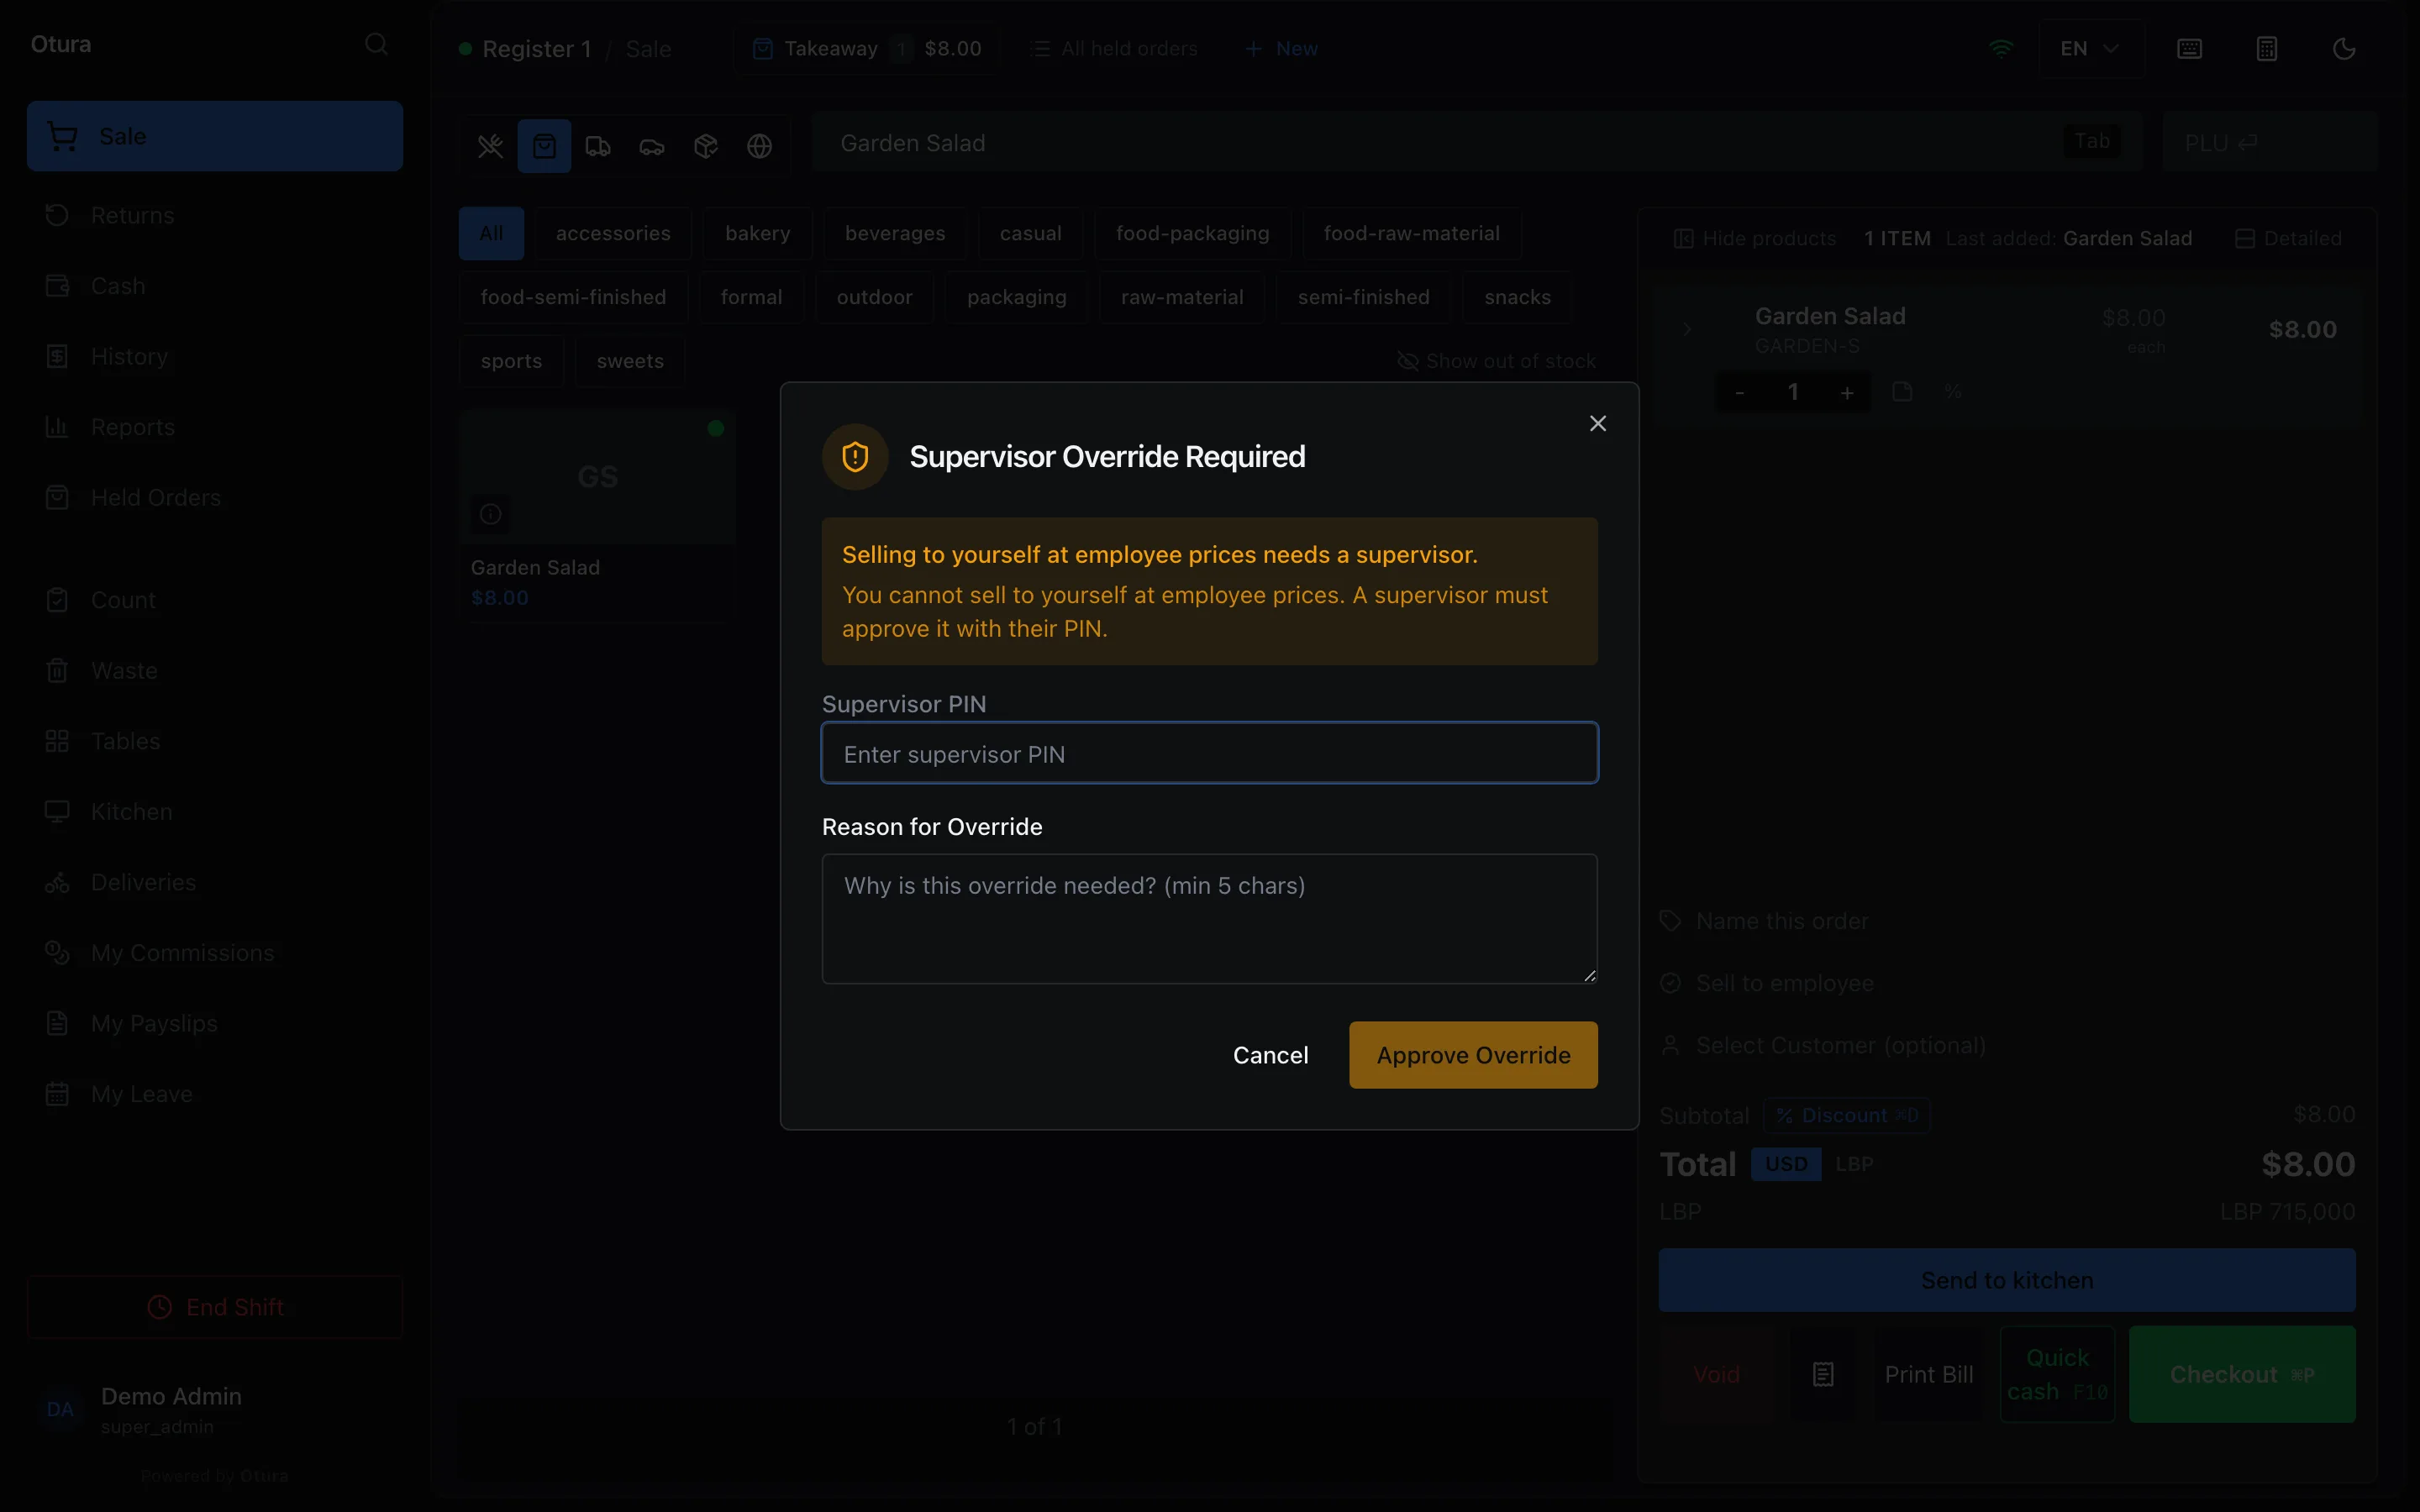The height and width of the screenshot is (1512, 2420).
Task: Click product search field showing Garden Salad
Action: tap(1476, 143)
